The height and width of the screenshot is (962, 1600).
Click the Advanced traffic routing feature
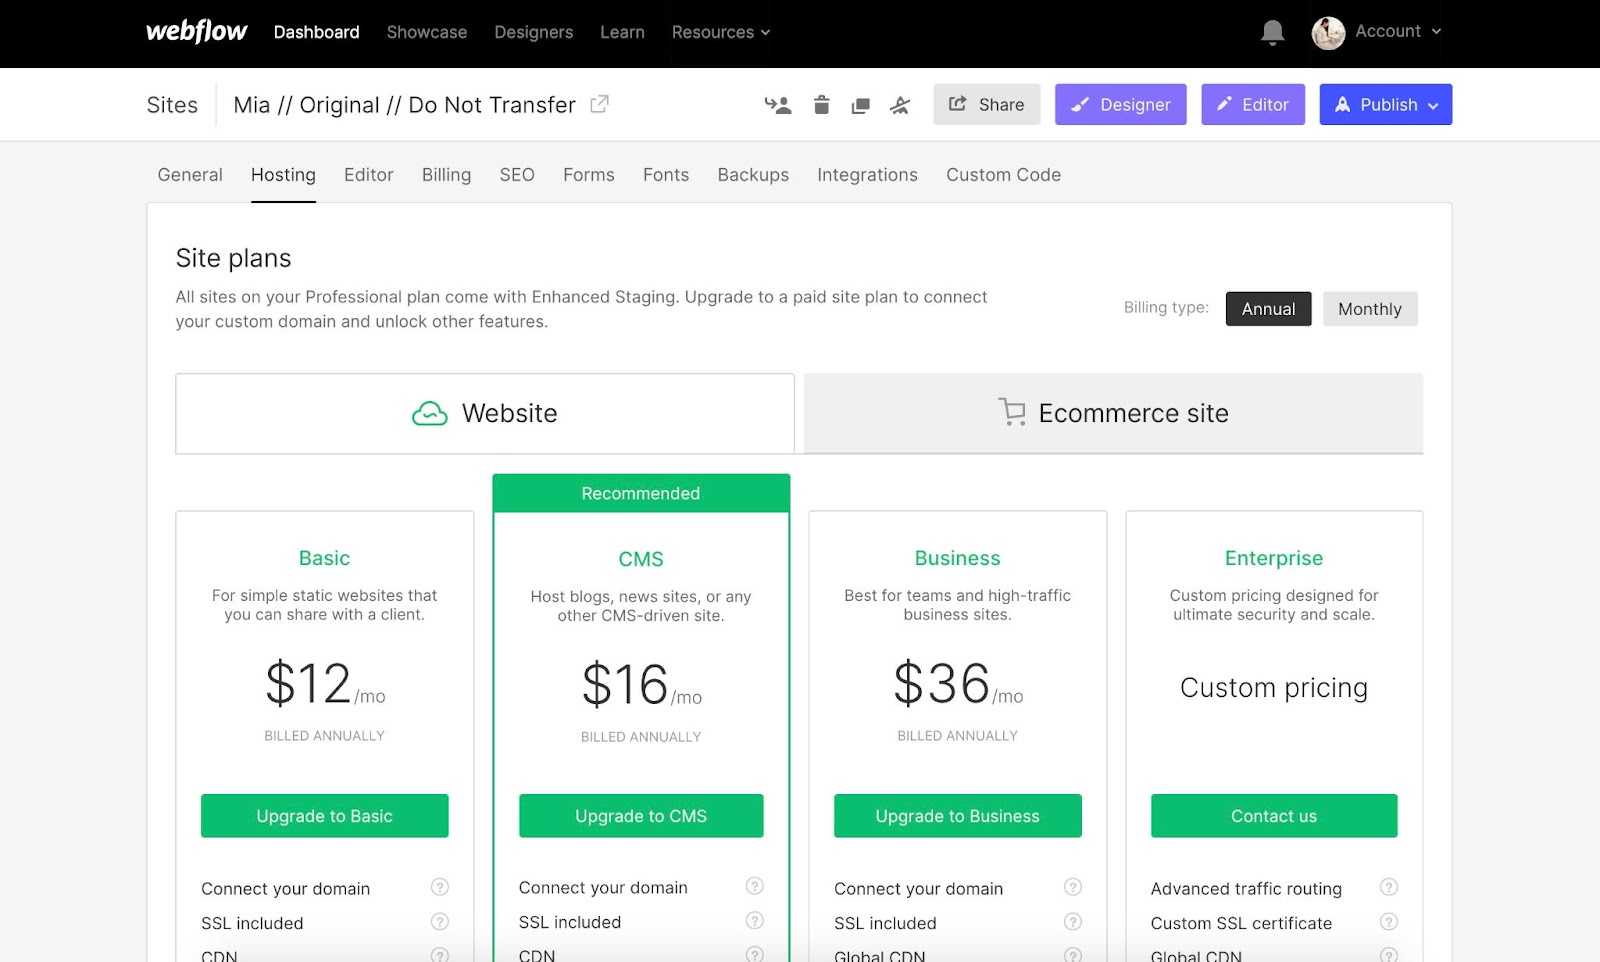click(1246, 889)
